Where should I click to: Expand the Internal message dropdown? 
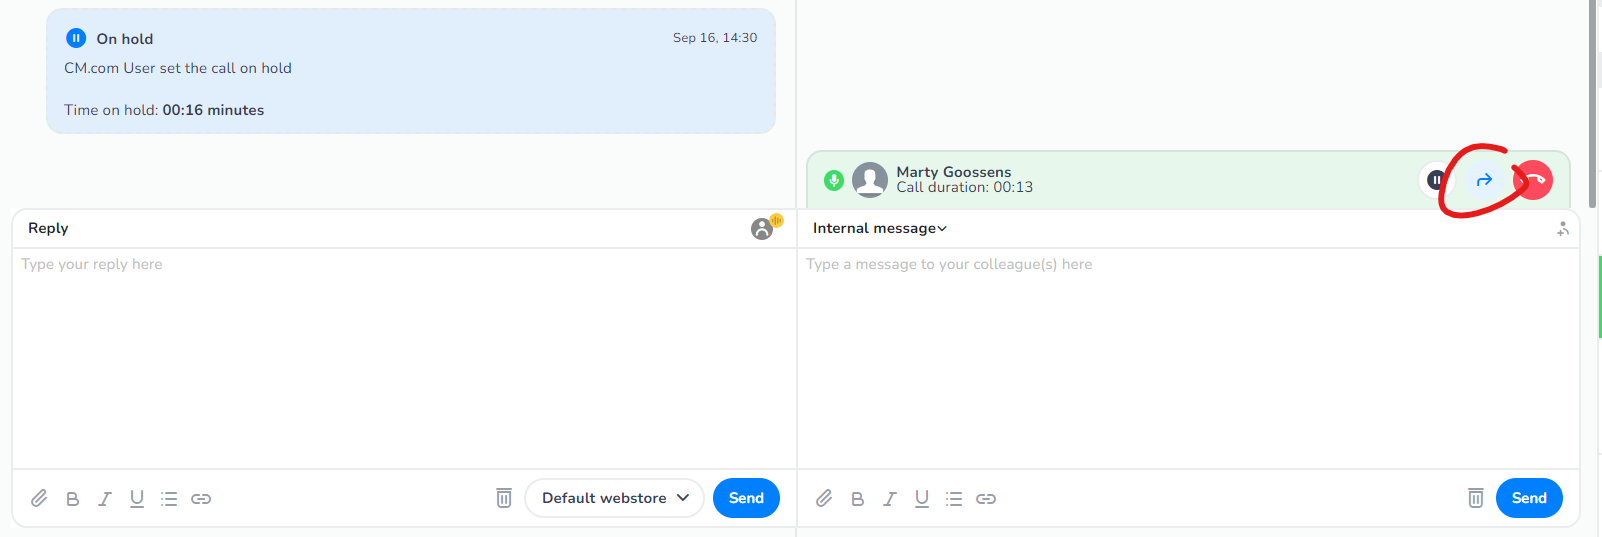pyautogui.click(x=879, y=228)
